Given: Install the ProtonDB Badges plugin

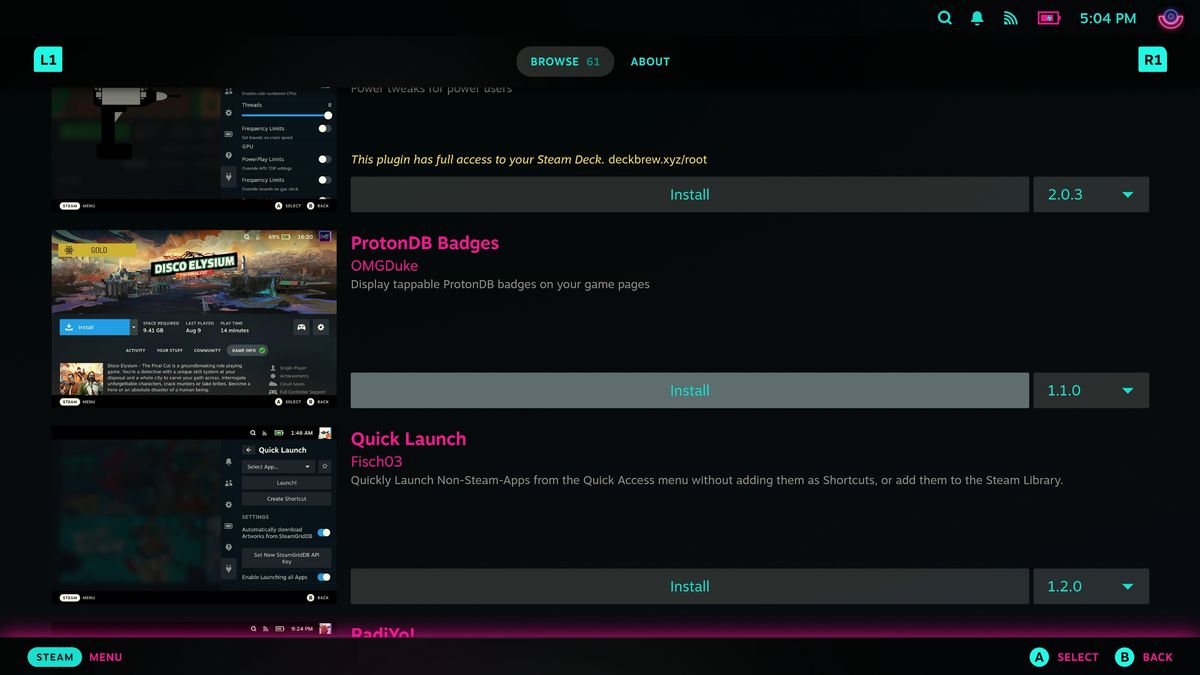Looking at the screenshot, I should click(x=689, y=390).
